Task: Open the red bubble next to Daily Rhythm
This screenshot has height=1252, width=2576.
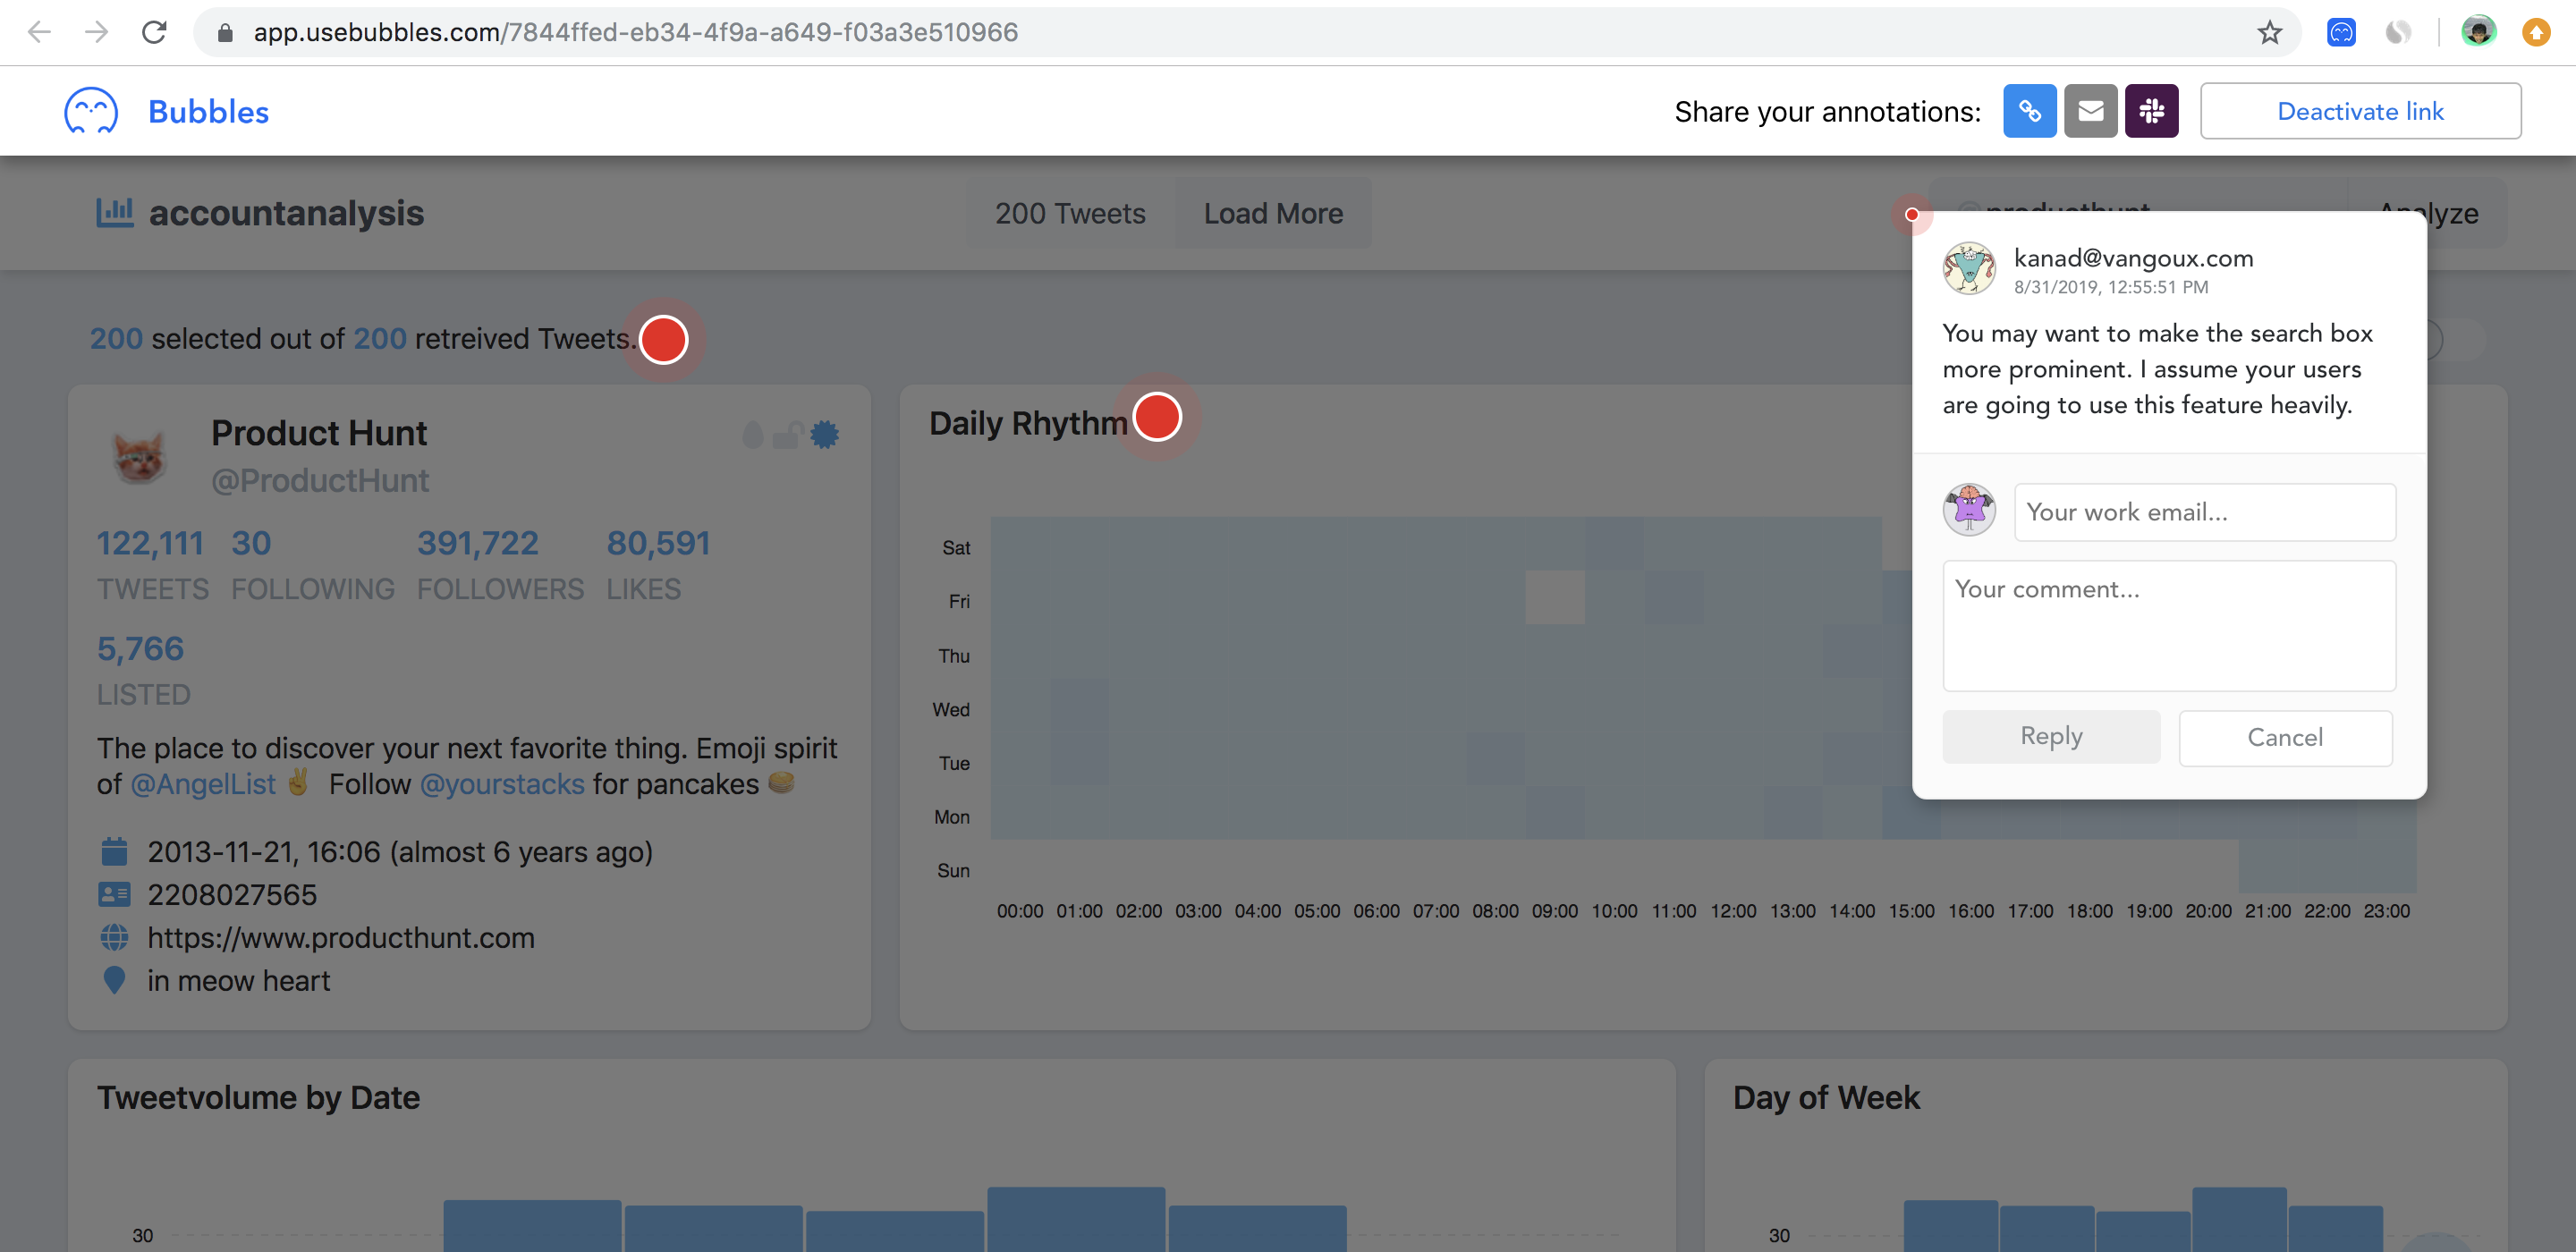Action: coord(1157,417)
